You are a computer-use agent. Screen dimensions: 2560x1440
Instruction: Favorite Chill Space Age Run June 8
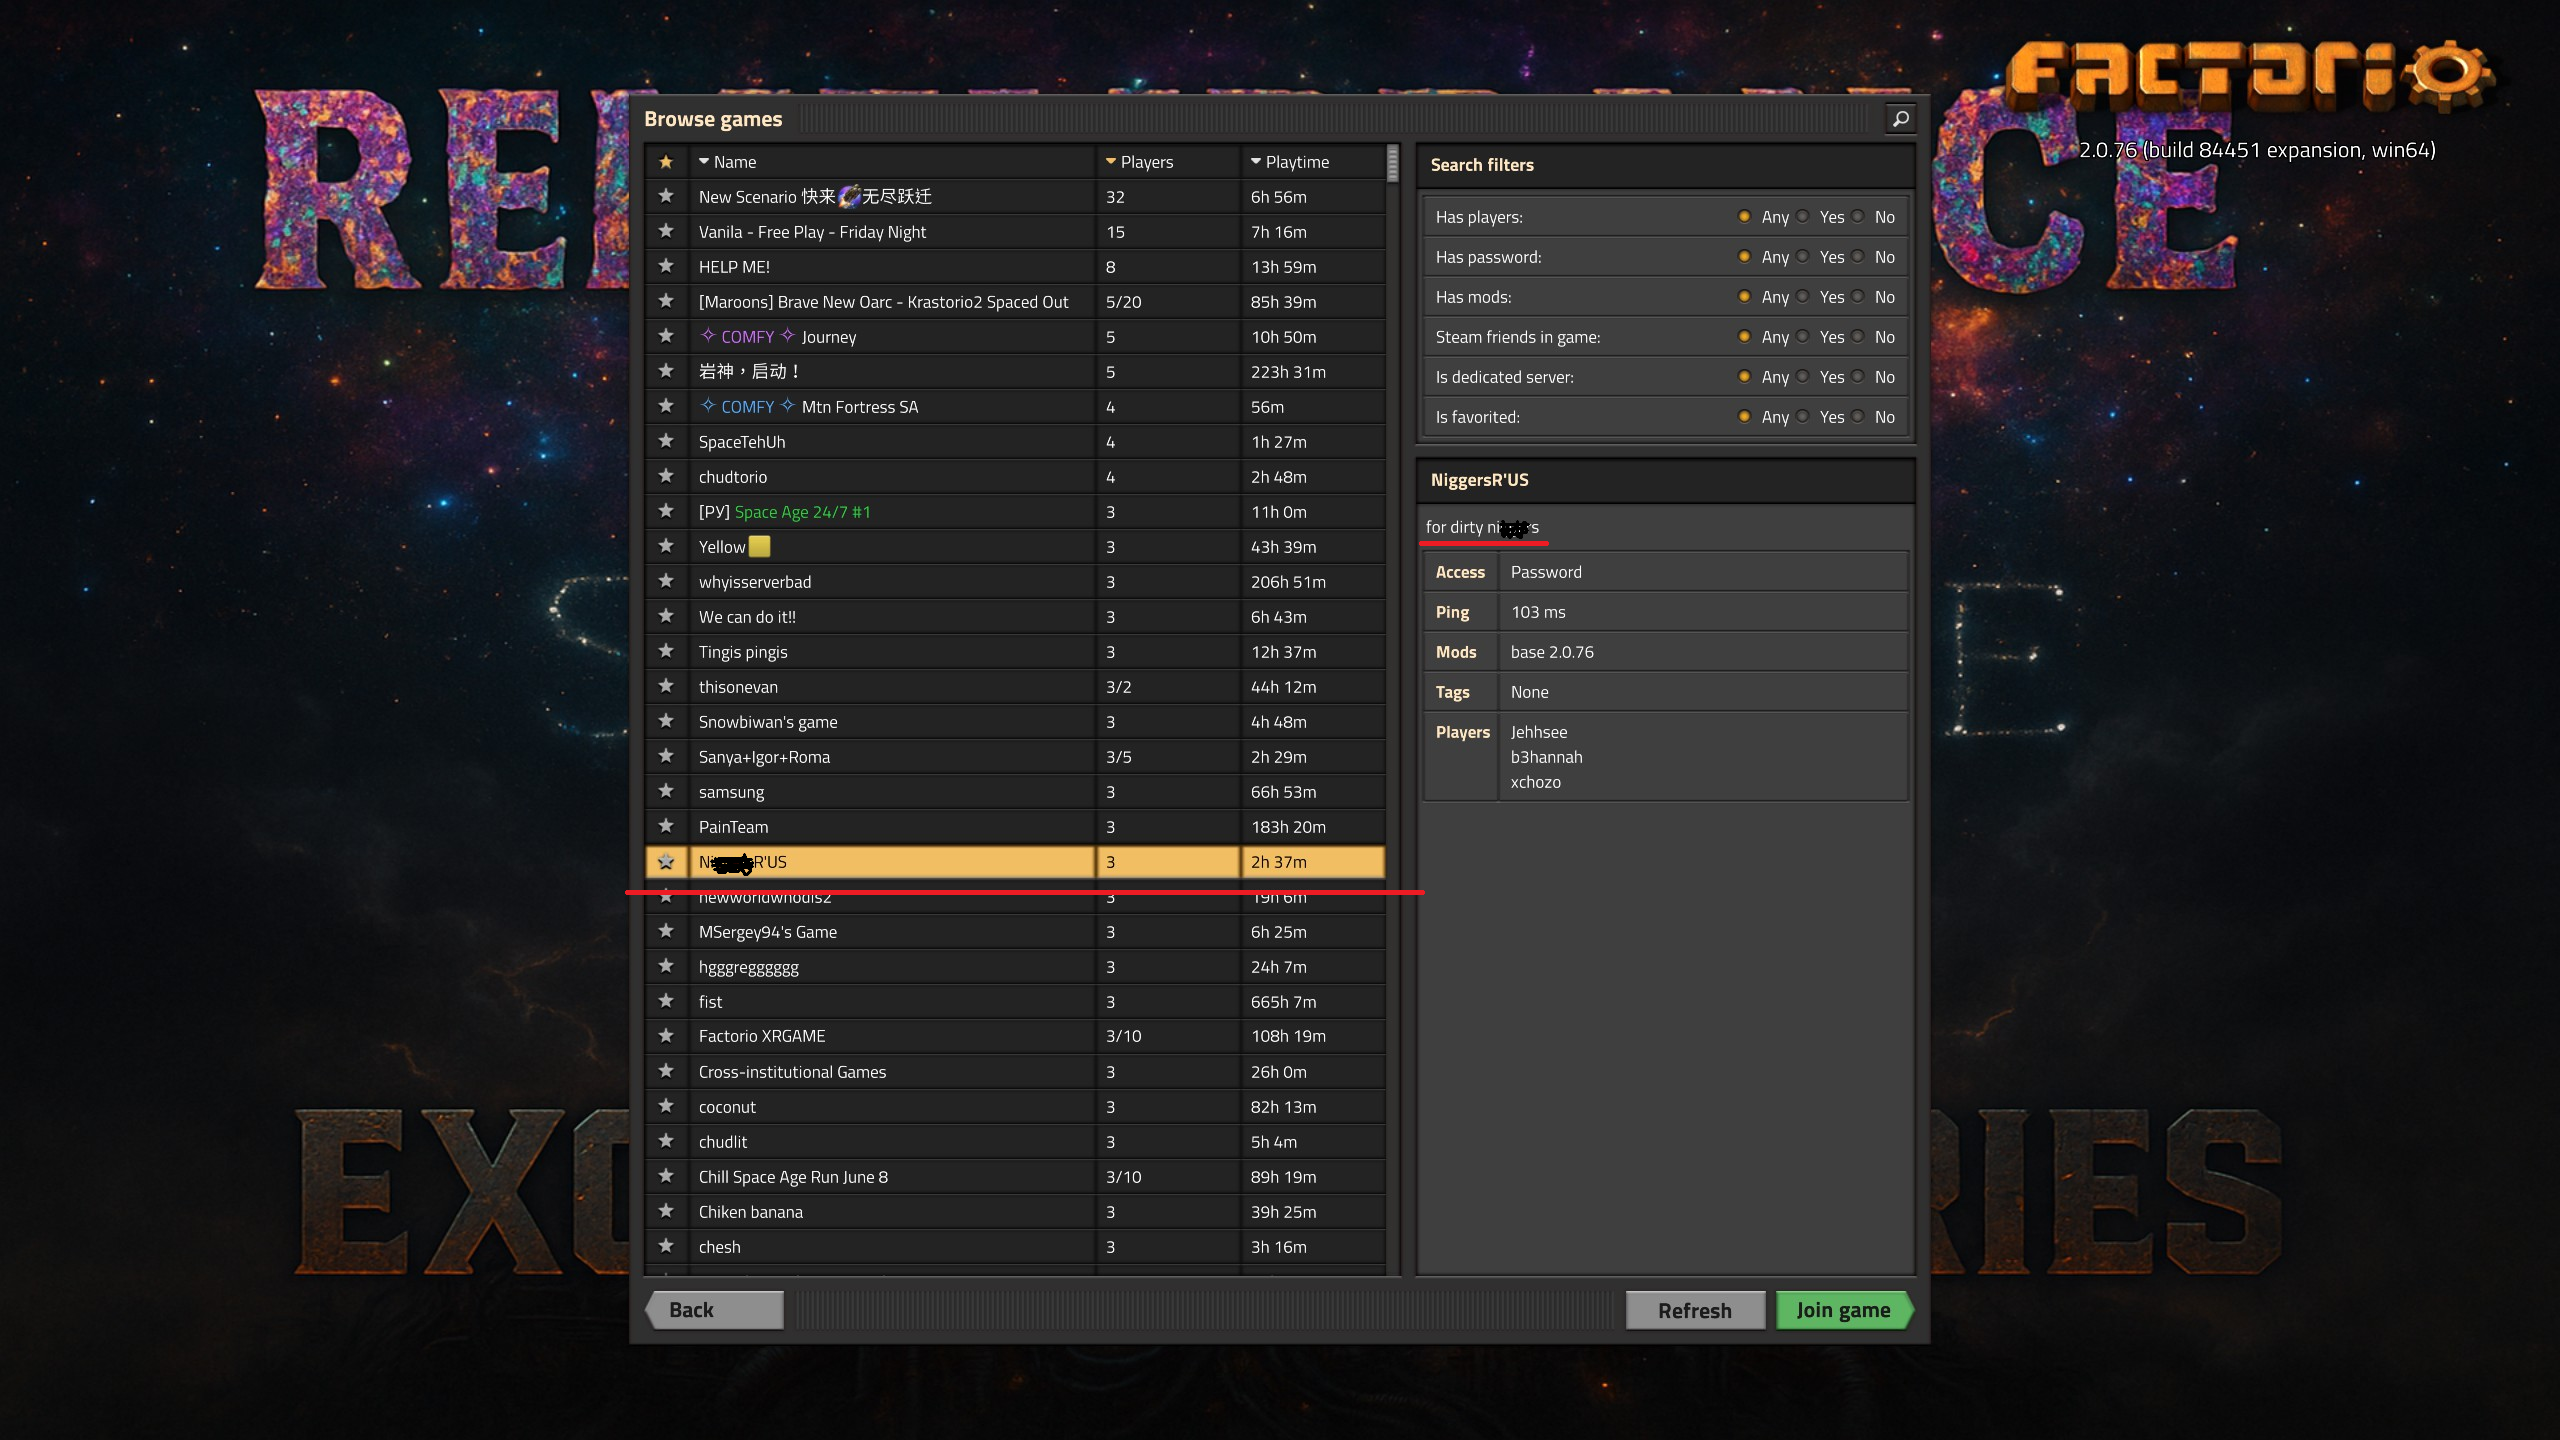666,1177
